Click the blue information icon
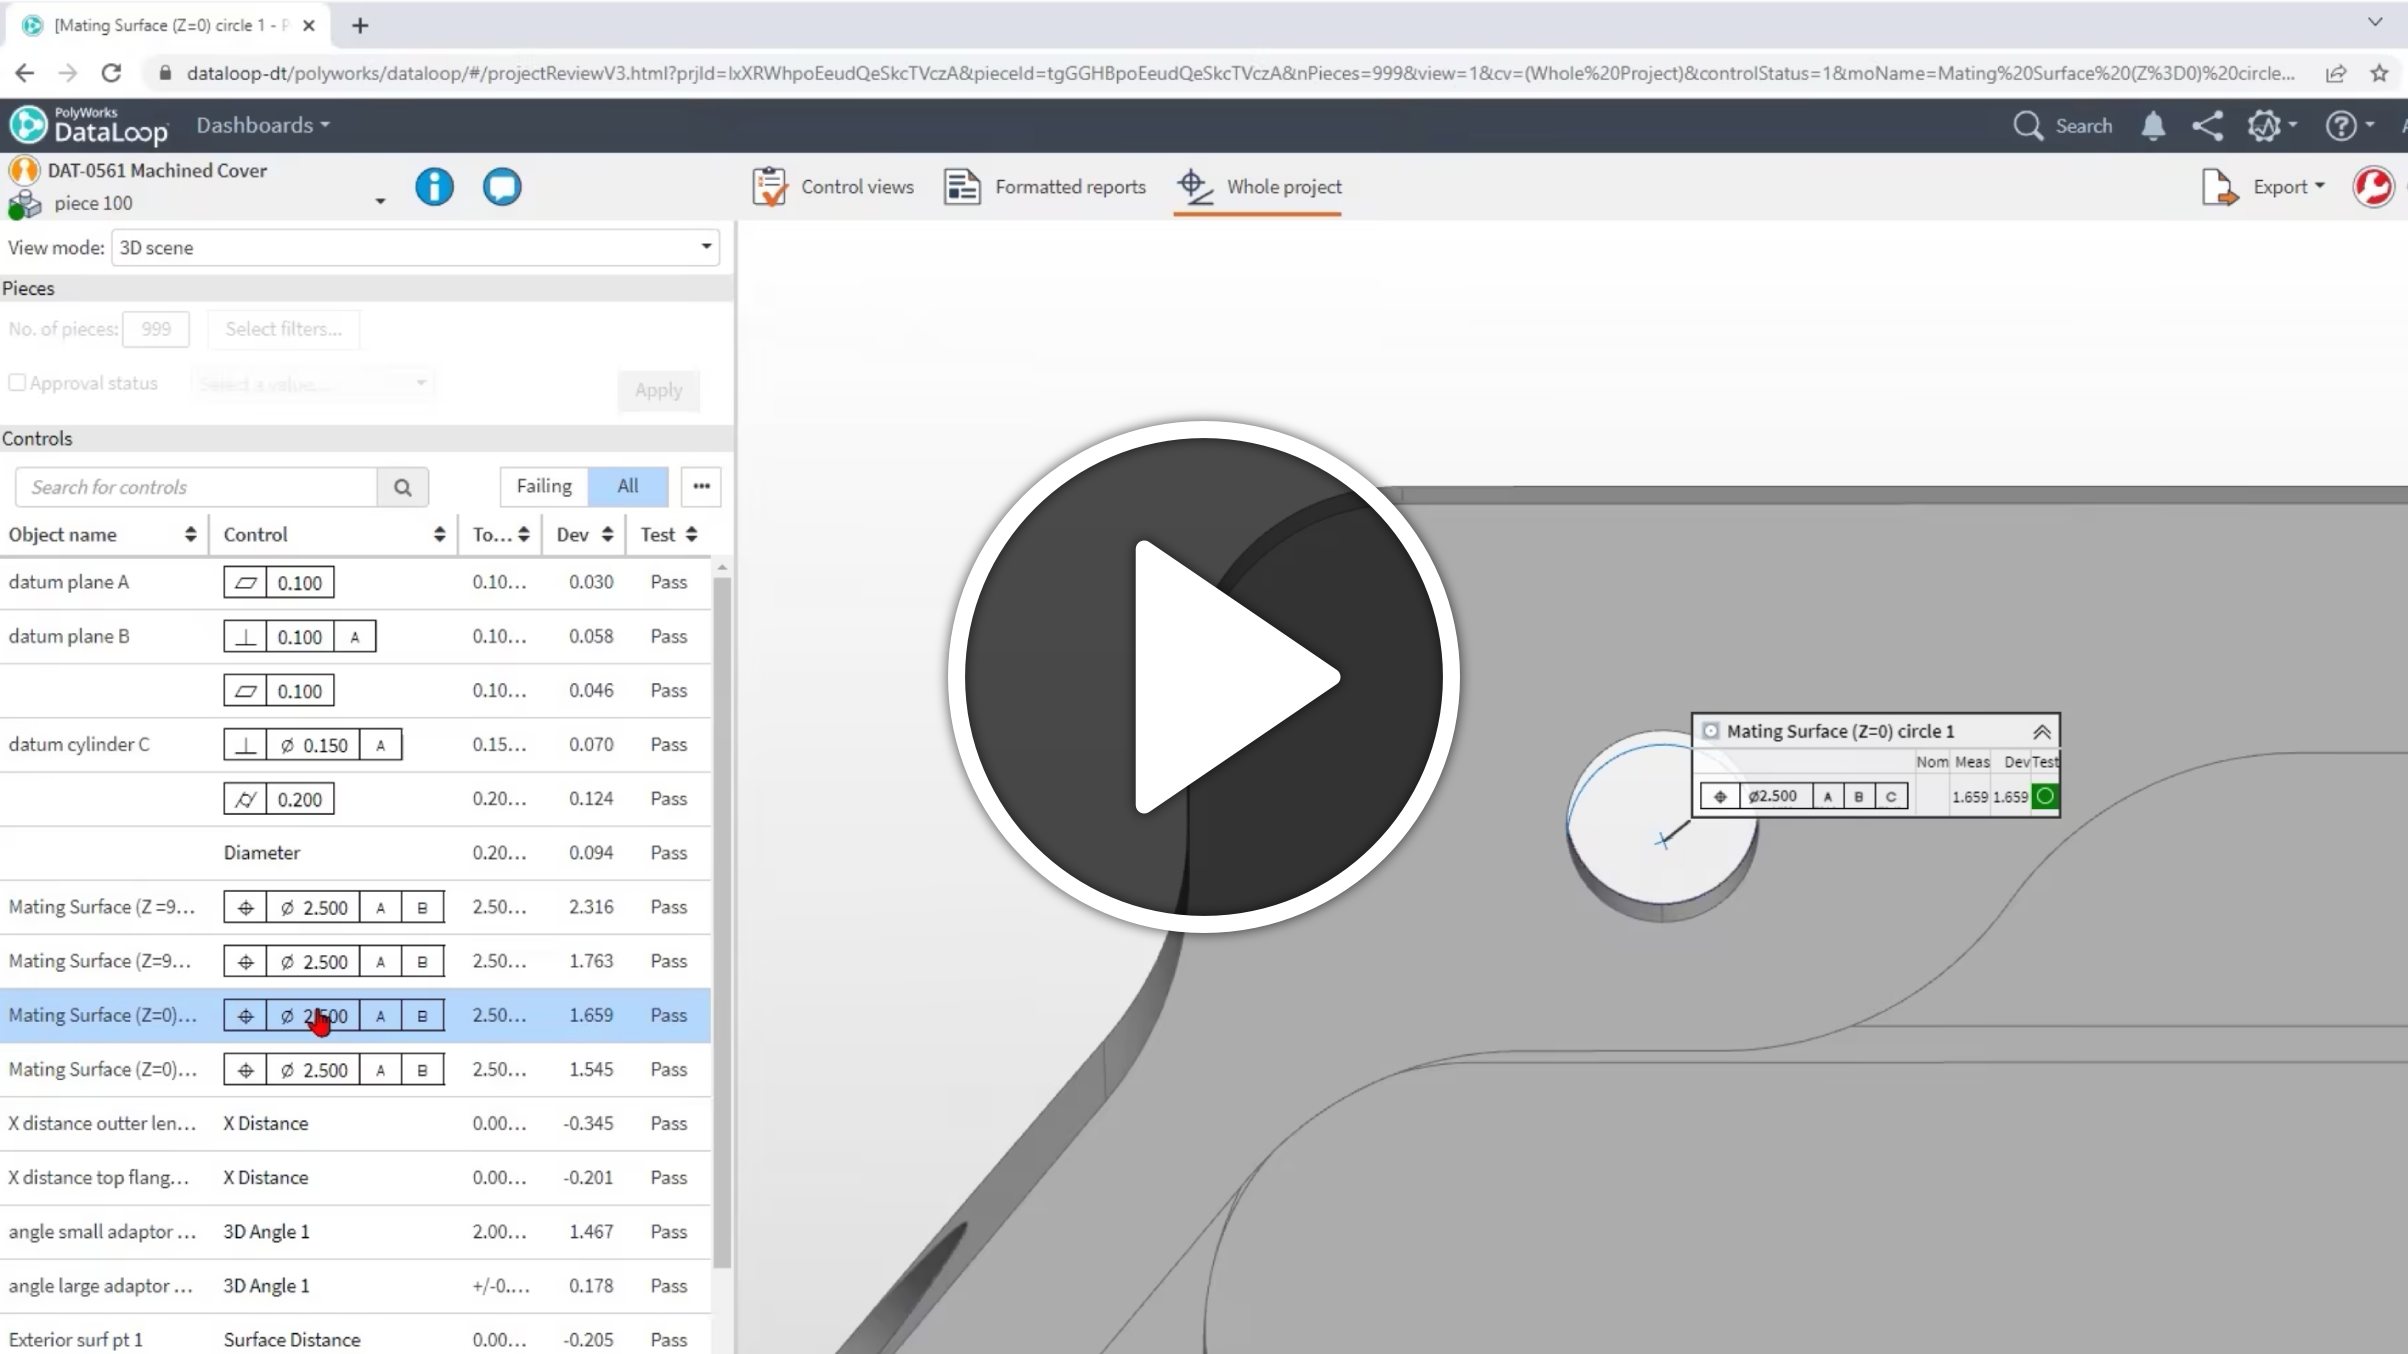 (434, 187)
